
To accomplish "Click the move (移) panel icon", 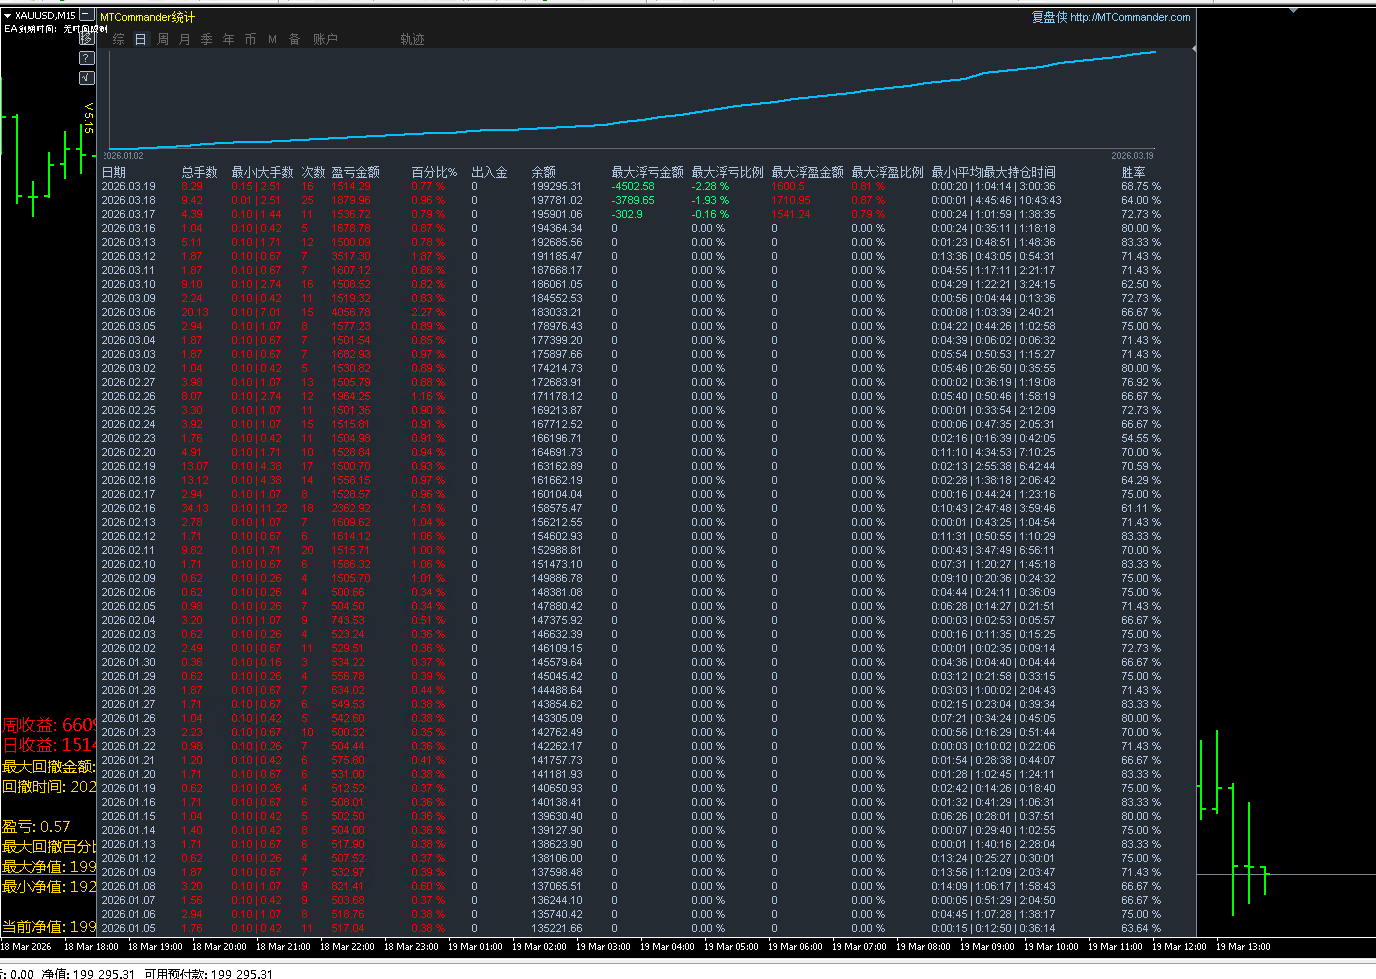I will pyautogui.click(x=87, y=37).
